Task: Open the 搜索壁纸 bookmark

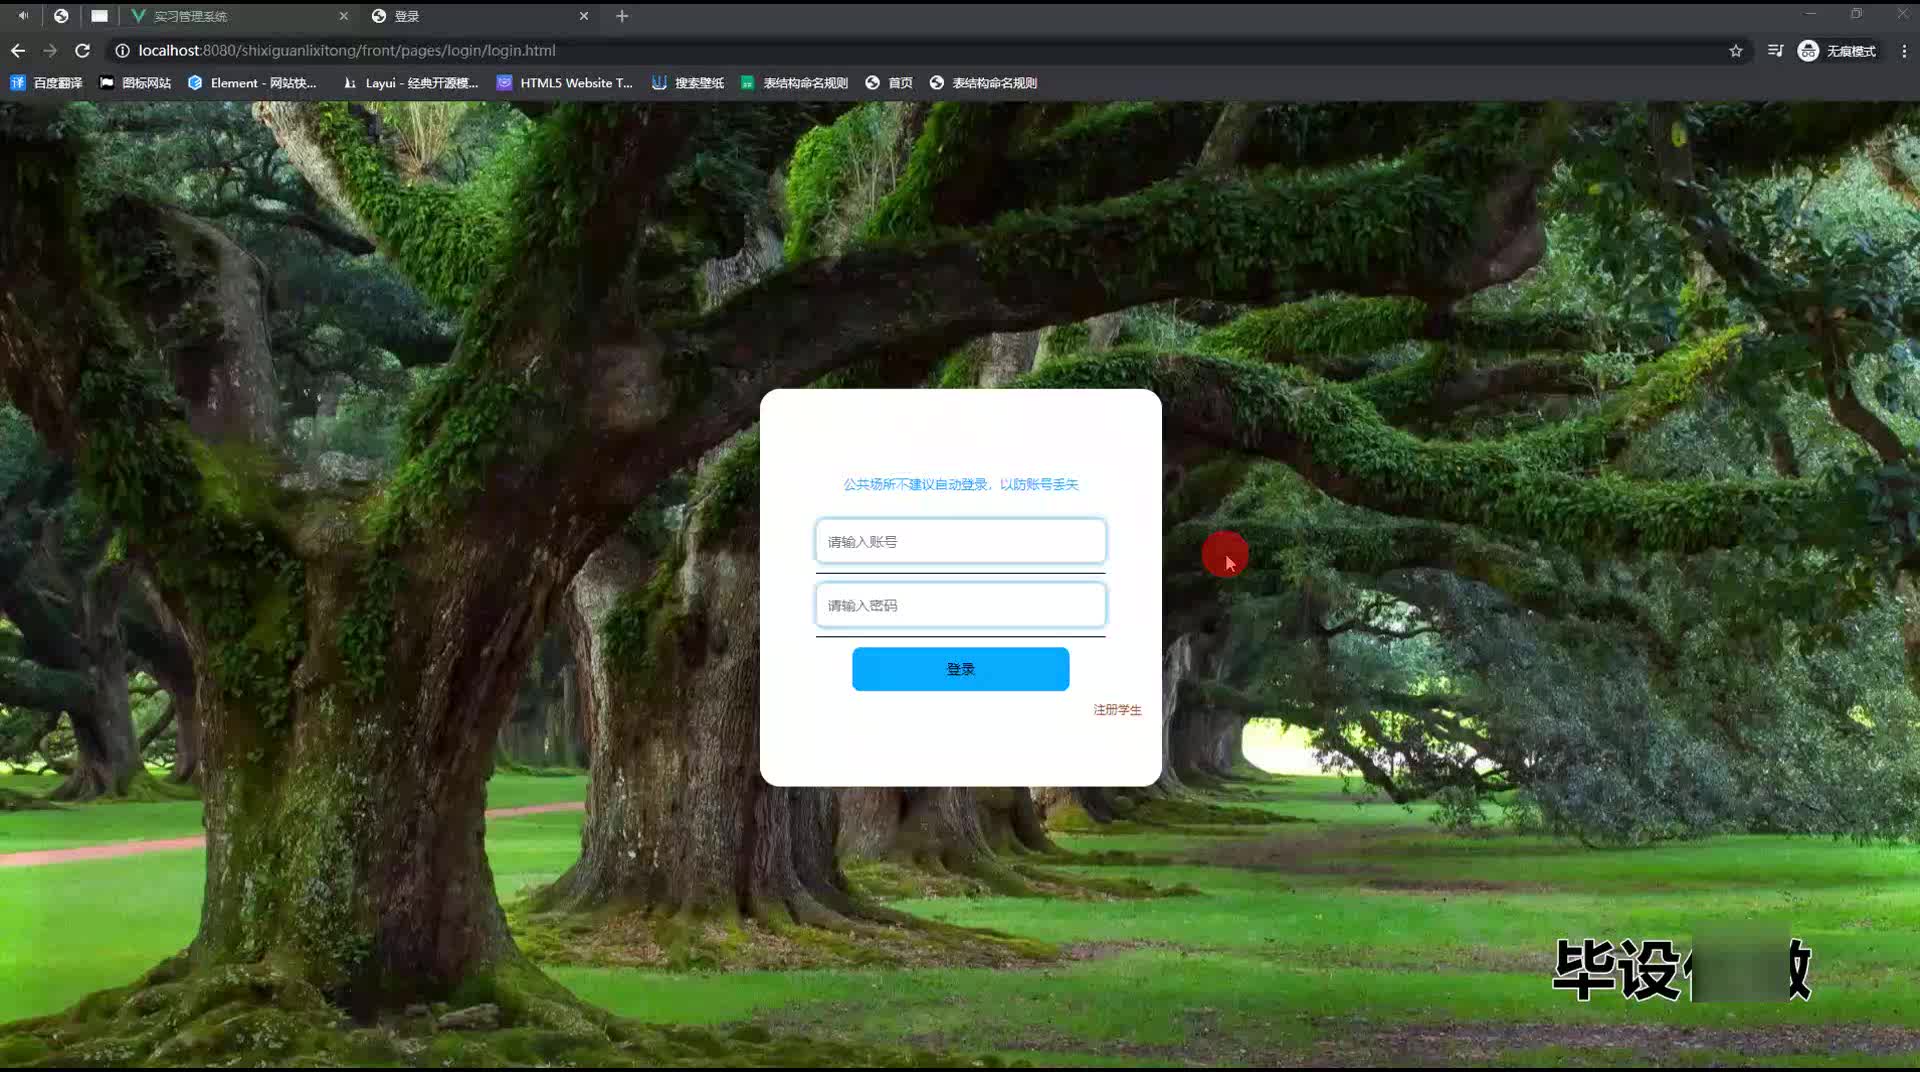Action: pos(688,83)
